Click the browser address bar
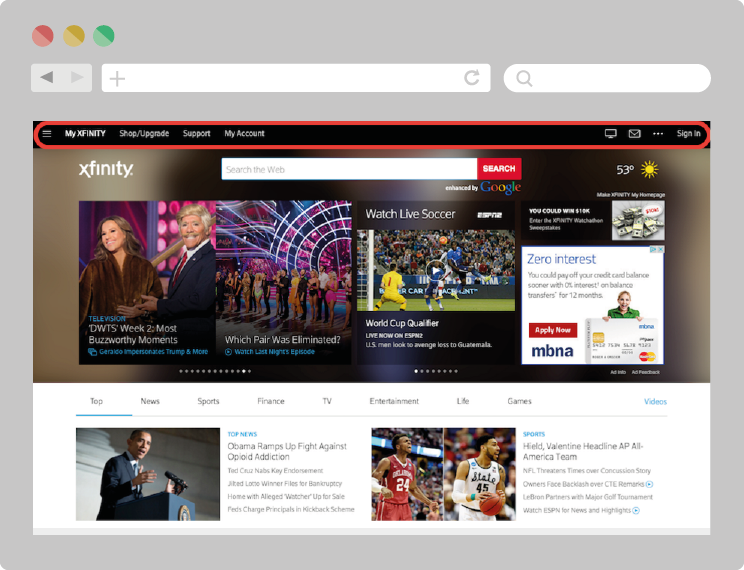 (x=296, y=78)
